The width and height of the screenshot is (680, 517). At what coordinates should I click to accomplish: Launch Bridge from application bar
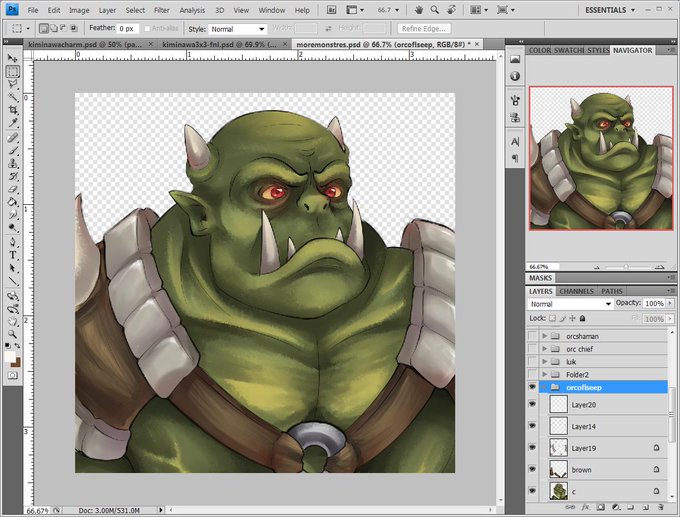click(x=331, y=10)
